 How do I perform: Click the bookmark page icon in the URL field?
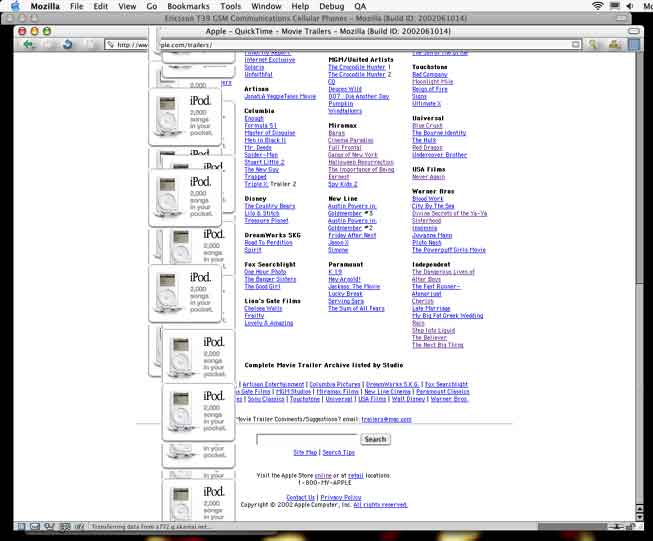pyautogui.click(x=110, y=45)
